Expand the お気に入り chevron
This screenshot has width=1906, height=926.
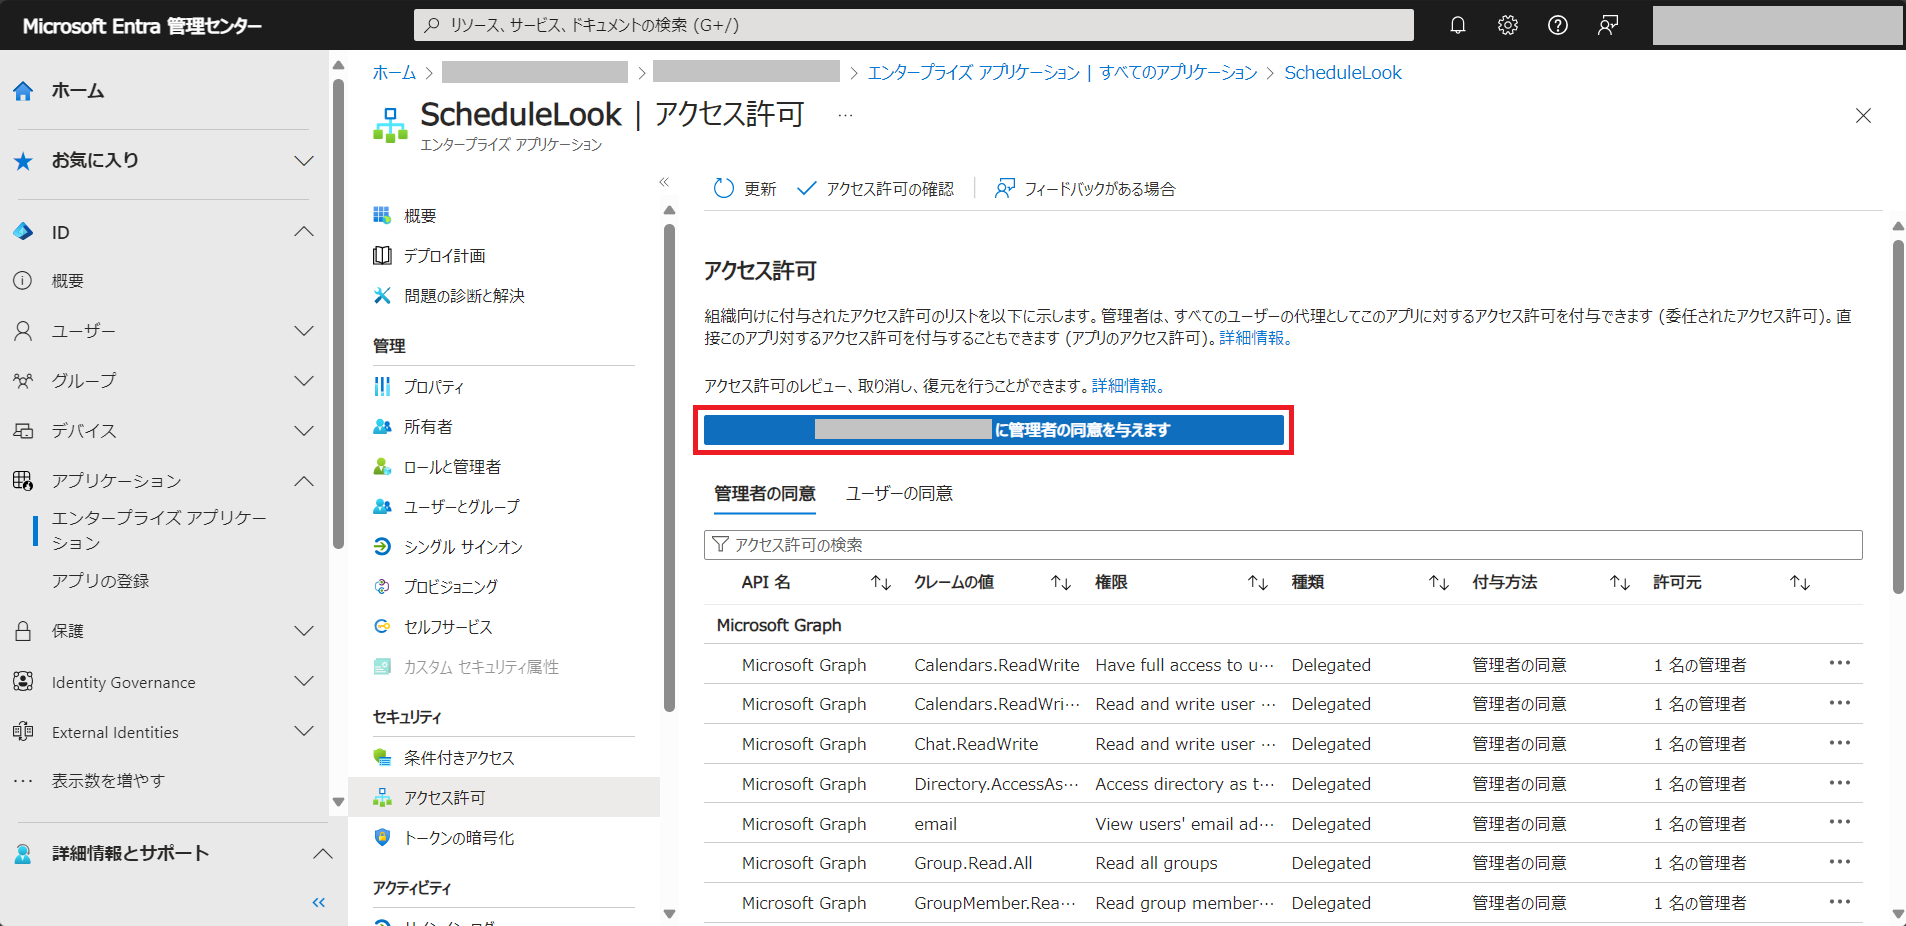pyautogui.click(x=304, y=161)
